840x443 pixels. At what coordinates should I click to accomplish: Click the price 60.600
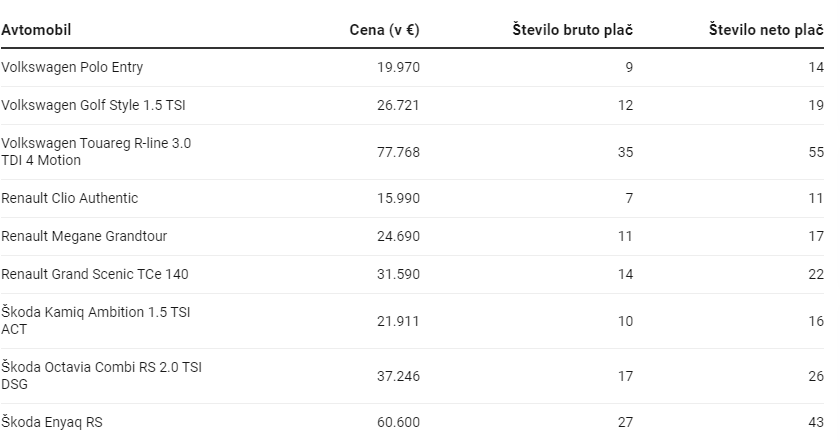(x=398, y=422)
